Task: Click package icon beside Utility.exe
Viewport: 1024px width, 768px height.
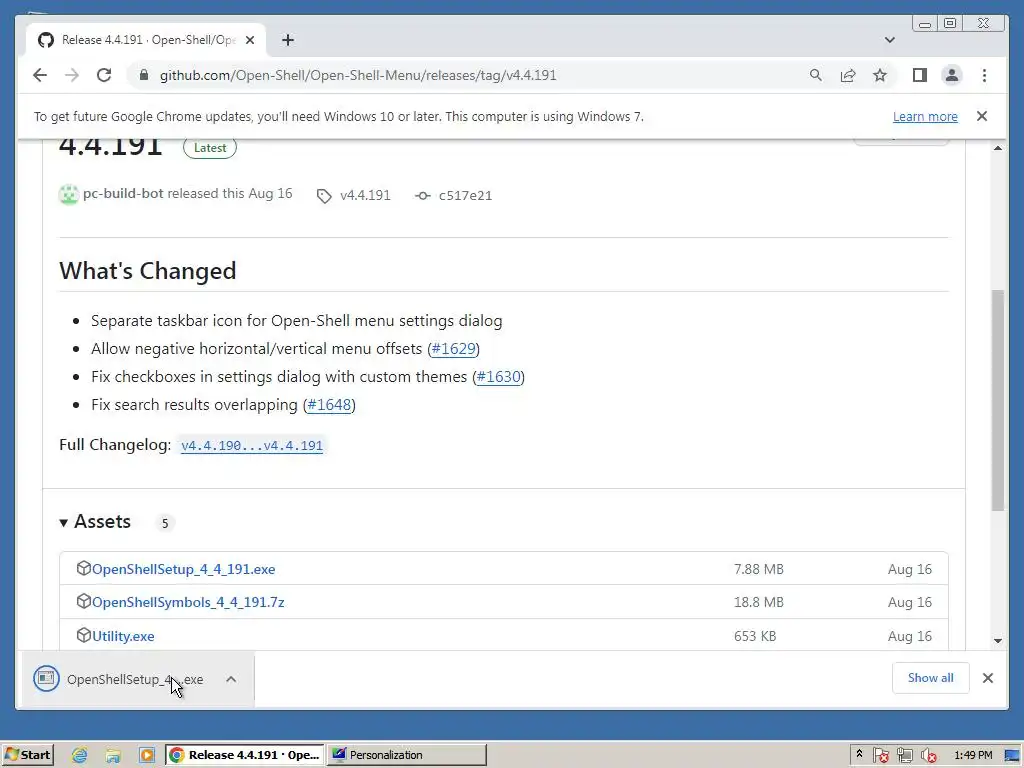Action: coord(84,635)
